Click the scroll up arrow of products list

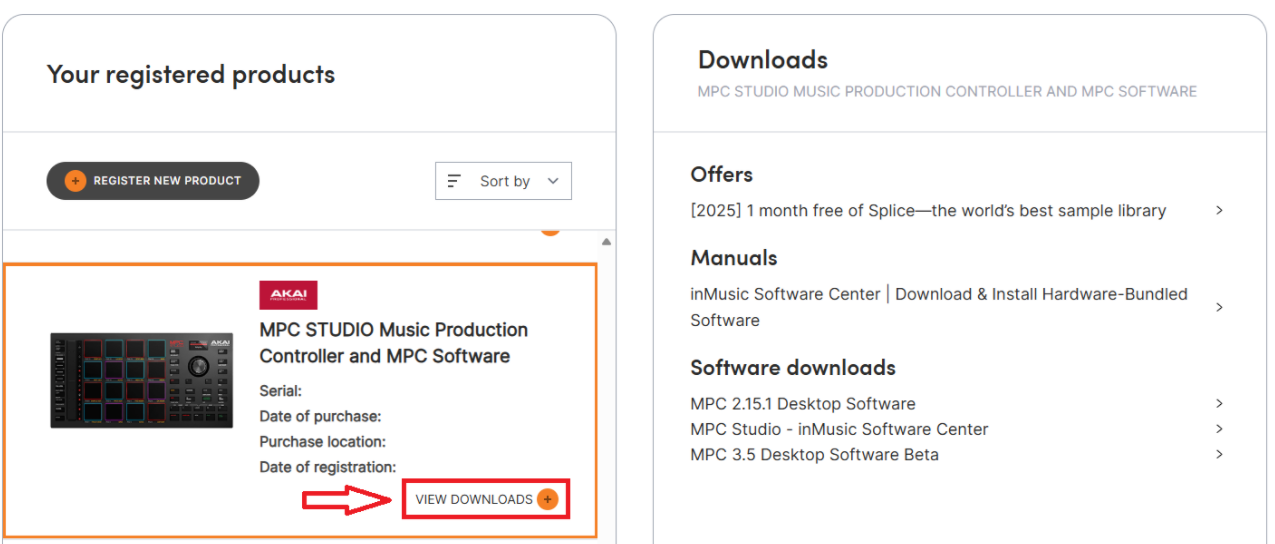point(606,242)
